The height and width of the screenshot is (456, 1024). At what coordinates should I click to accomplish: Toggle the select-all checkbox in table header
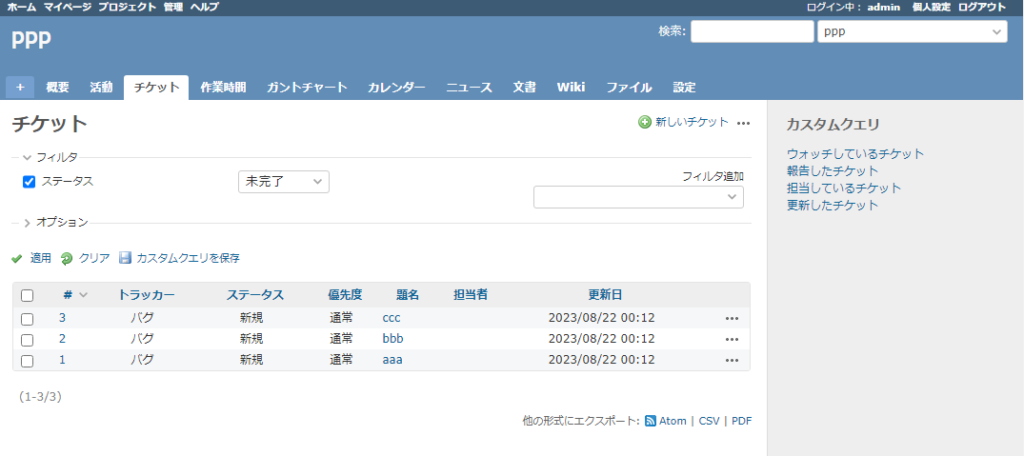click(x=27, y=296)
